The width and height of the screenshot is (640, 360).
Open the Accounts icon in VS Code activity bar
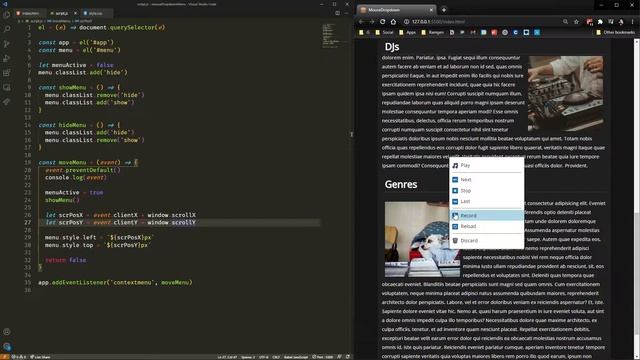[x=7, y=332]
